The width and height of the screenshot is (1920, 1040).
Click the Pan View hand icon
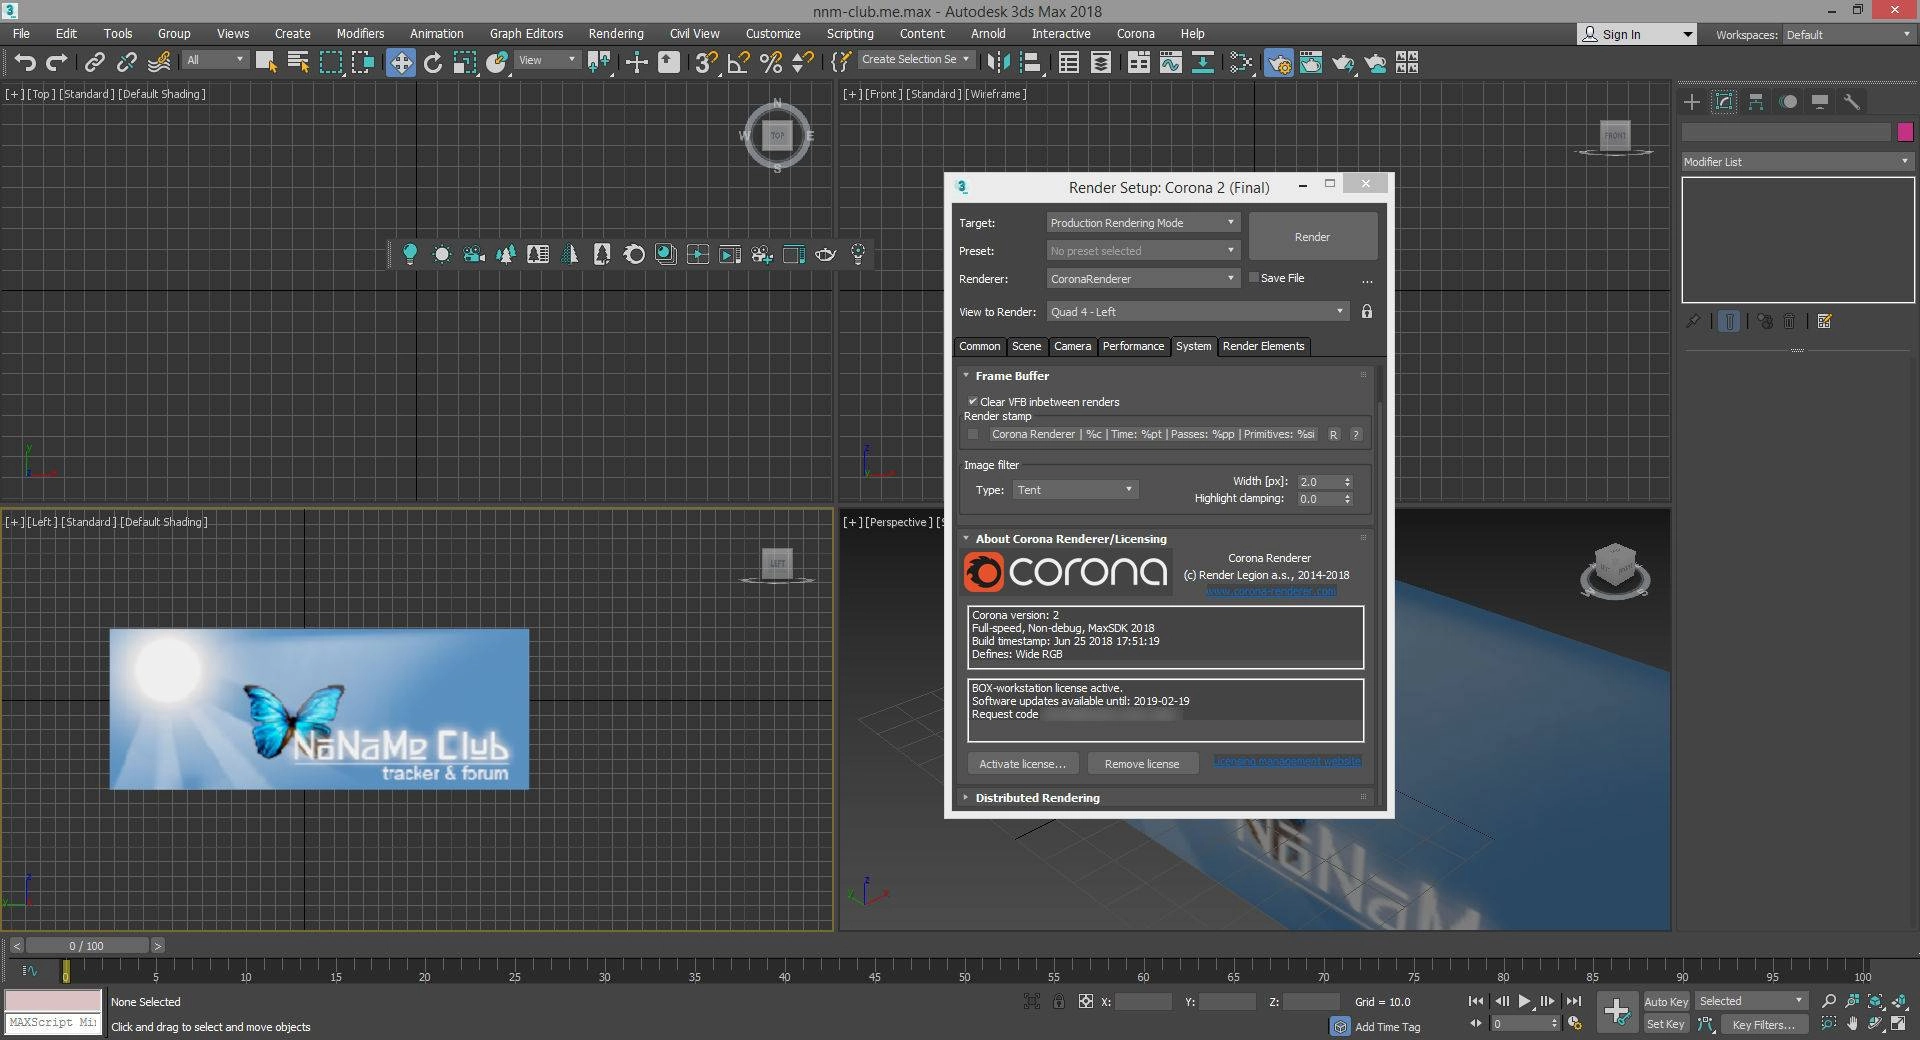point(1852,1024)
